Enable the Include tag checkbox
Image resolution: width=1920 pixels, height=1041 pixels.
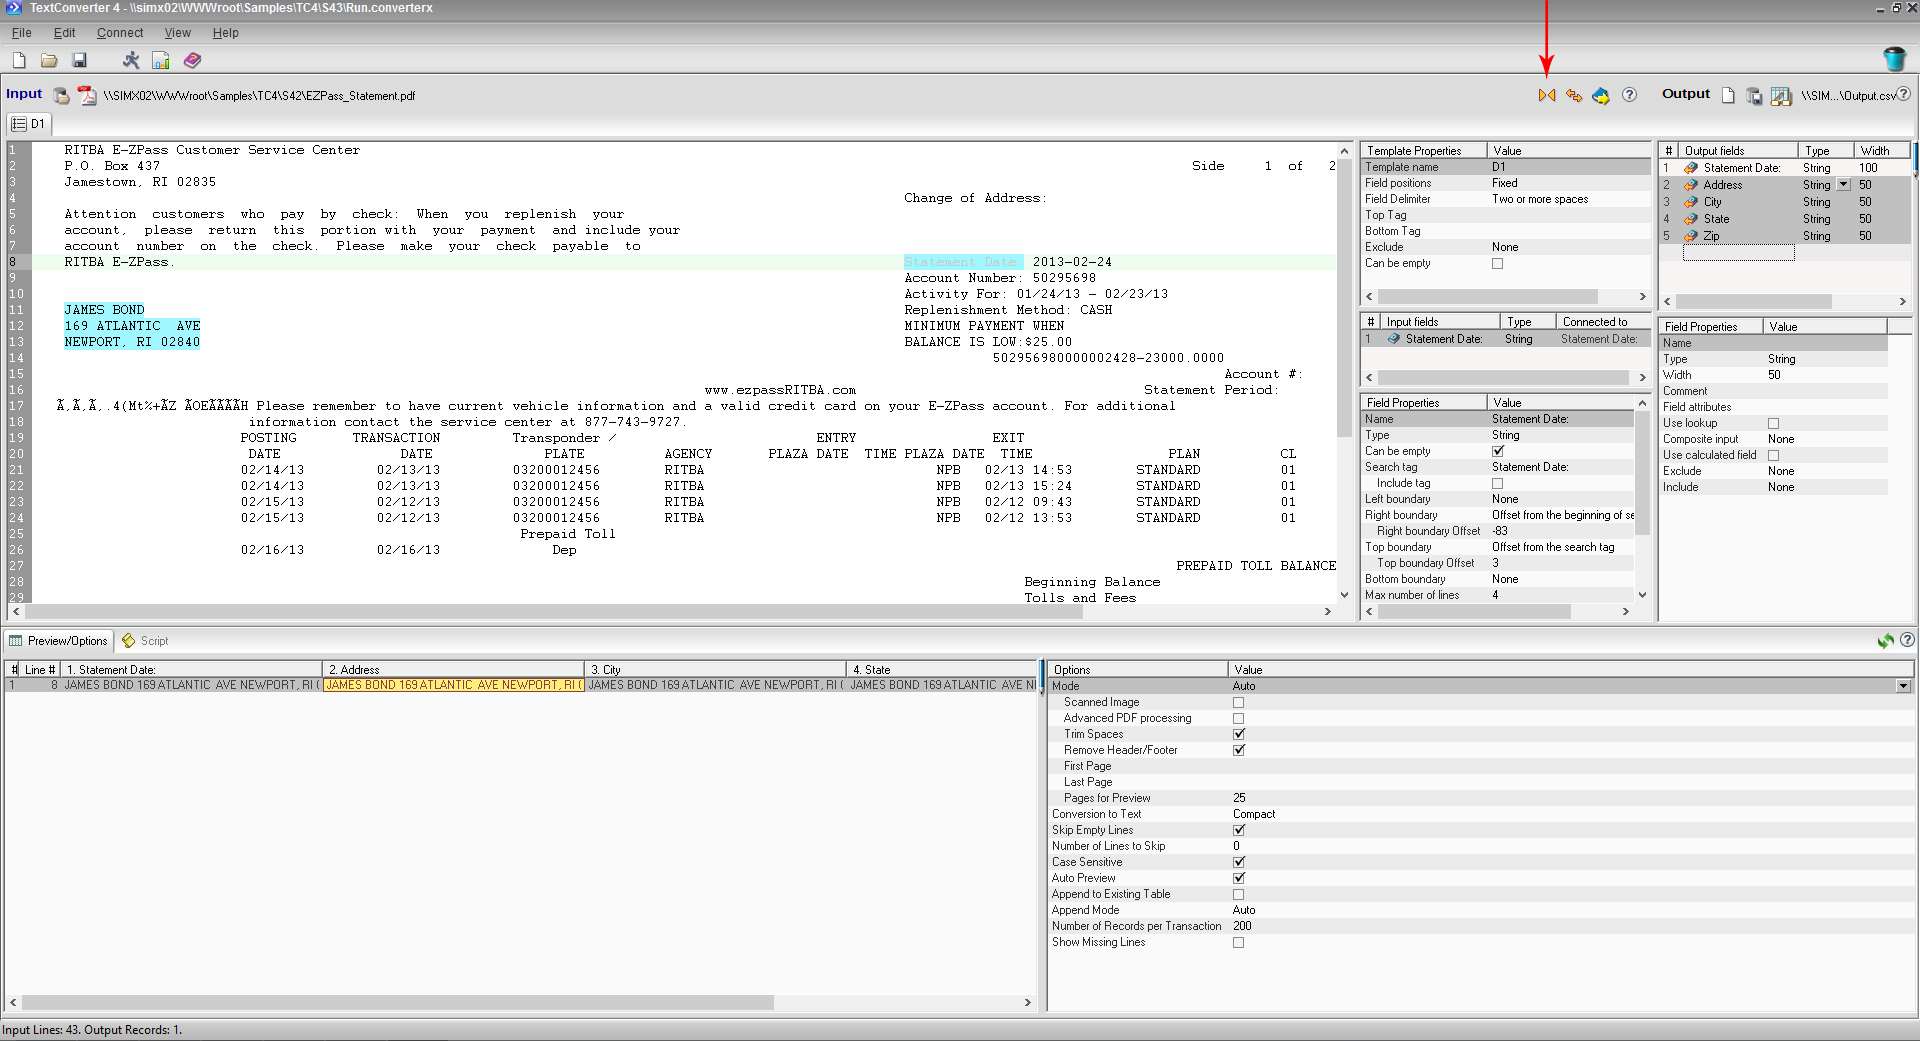coord(1498,484)
